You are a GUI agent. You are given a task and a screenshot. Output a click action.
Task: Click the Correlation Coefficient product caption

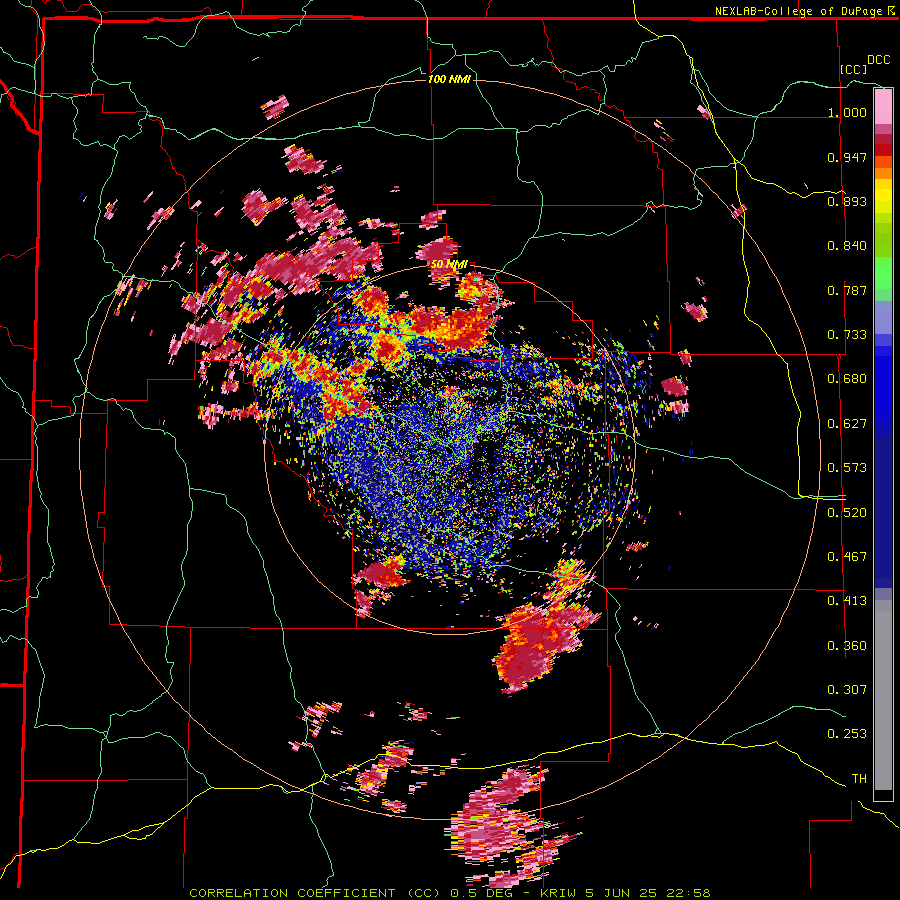click(450, 893)
